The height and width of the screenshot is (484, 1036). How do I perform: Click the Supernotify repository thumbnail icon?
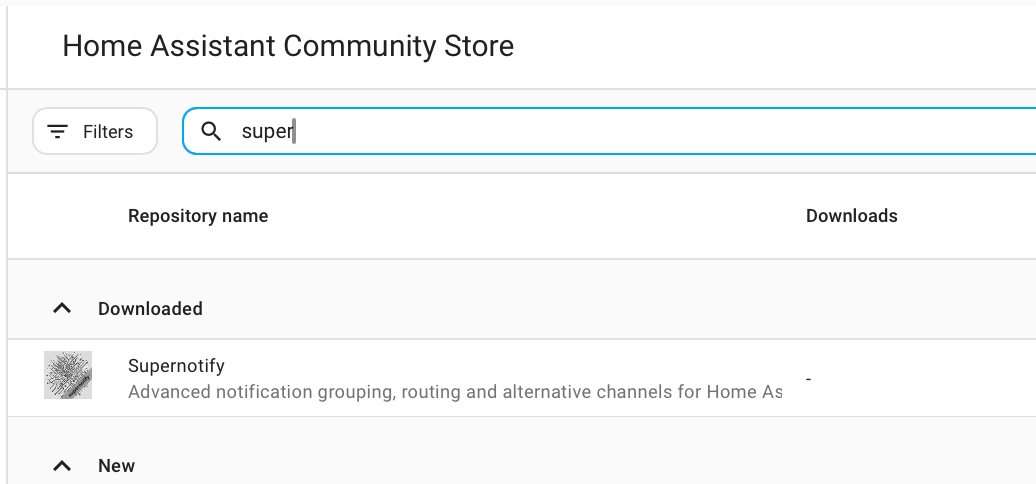(68, 376)
